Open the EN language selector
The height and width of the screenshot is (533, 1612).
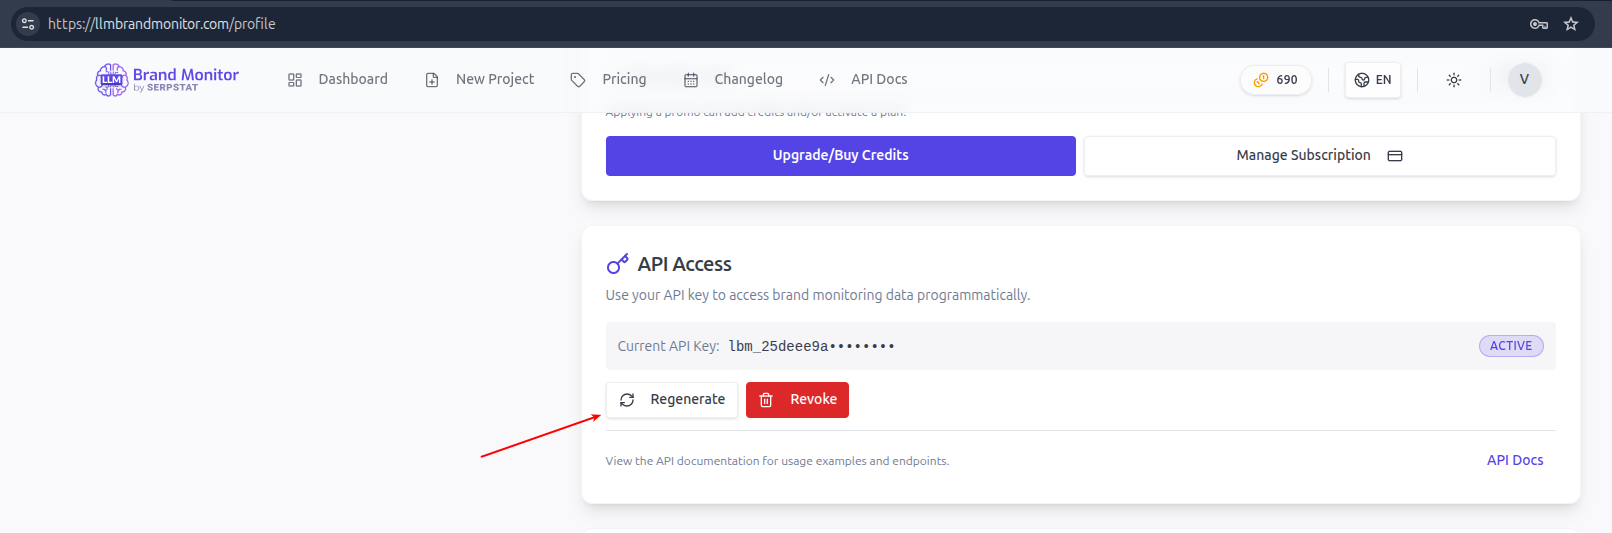1373,80
